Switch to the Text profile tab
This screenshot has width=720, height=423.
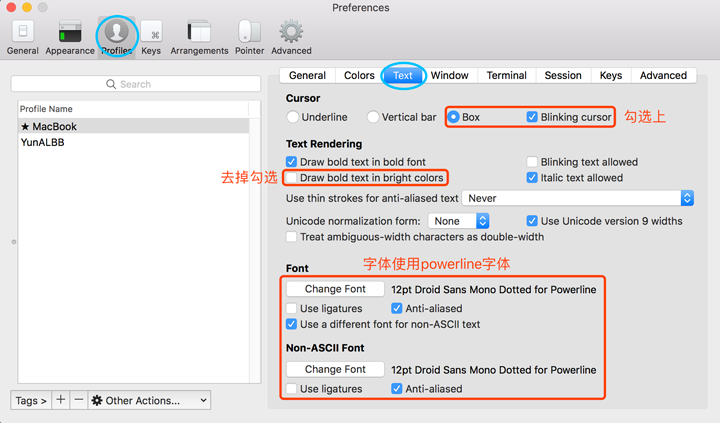pyautogui.click(x=403, y=75)
